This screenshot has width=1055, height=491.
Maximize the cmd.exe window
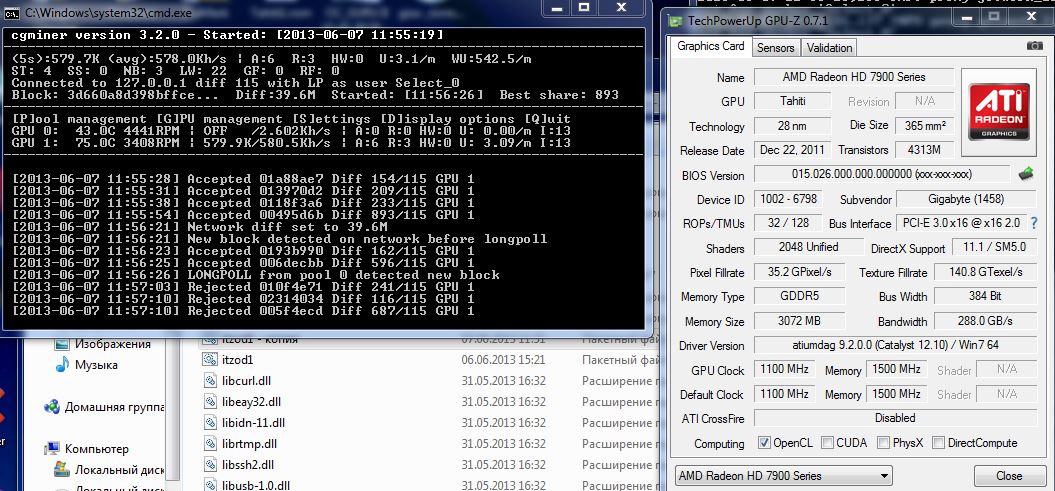584,7
